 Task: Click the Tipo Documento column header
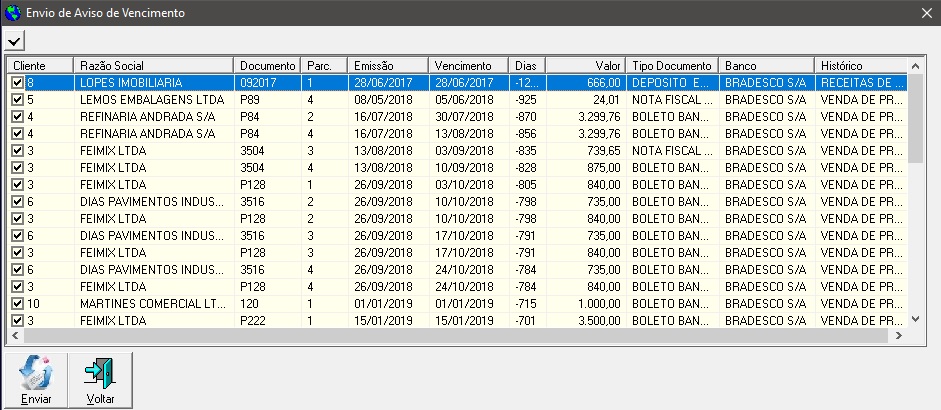[x=672, y=65]
